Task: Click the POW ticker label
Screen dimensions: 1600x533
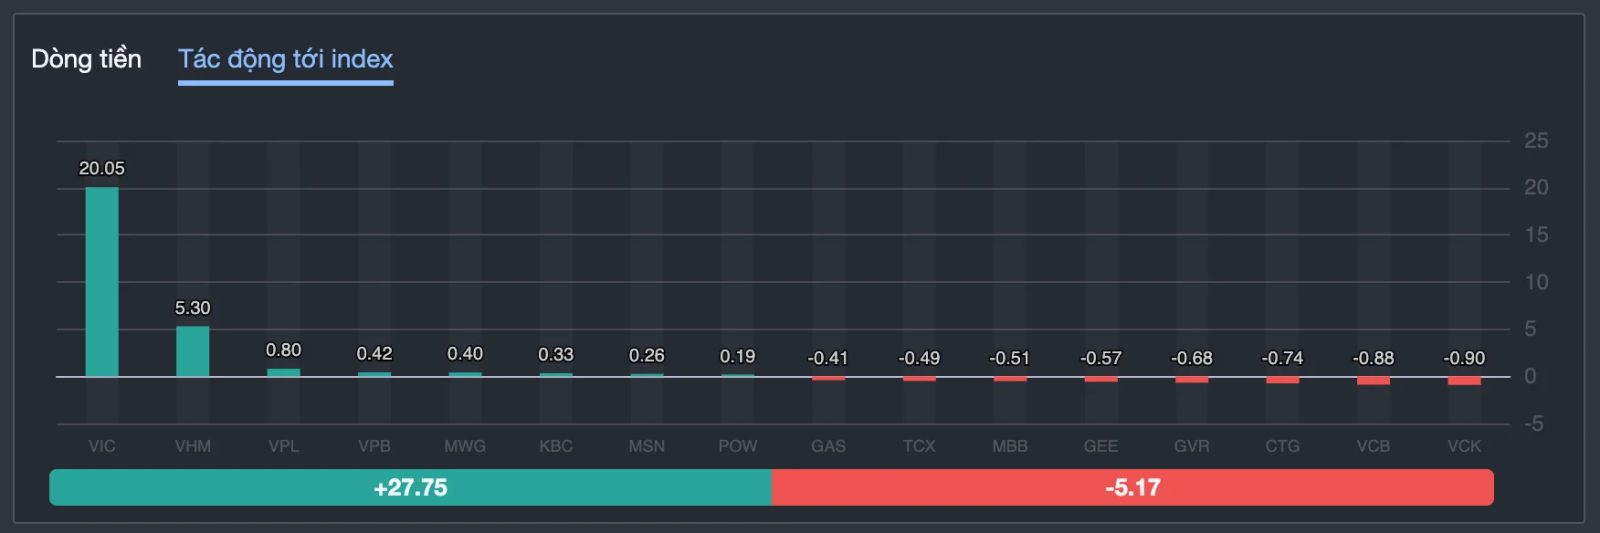Action: point(738,446)
